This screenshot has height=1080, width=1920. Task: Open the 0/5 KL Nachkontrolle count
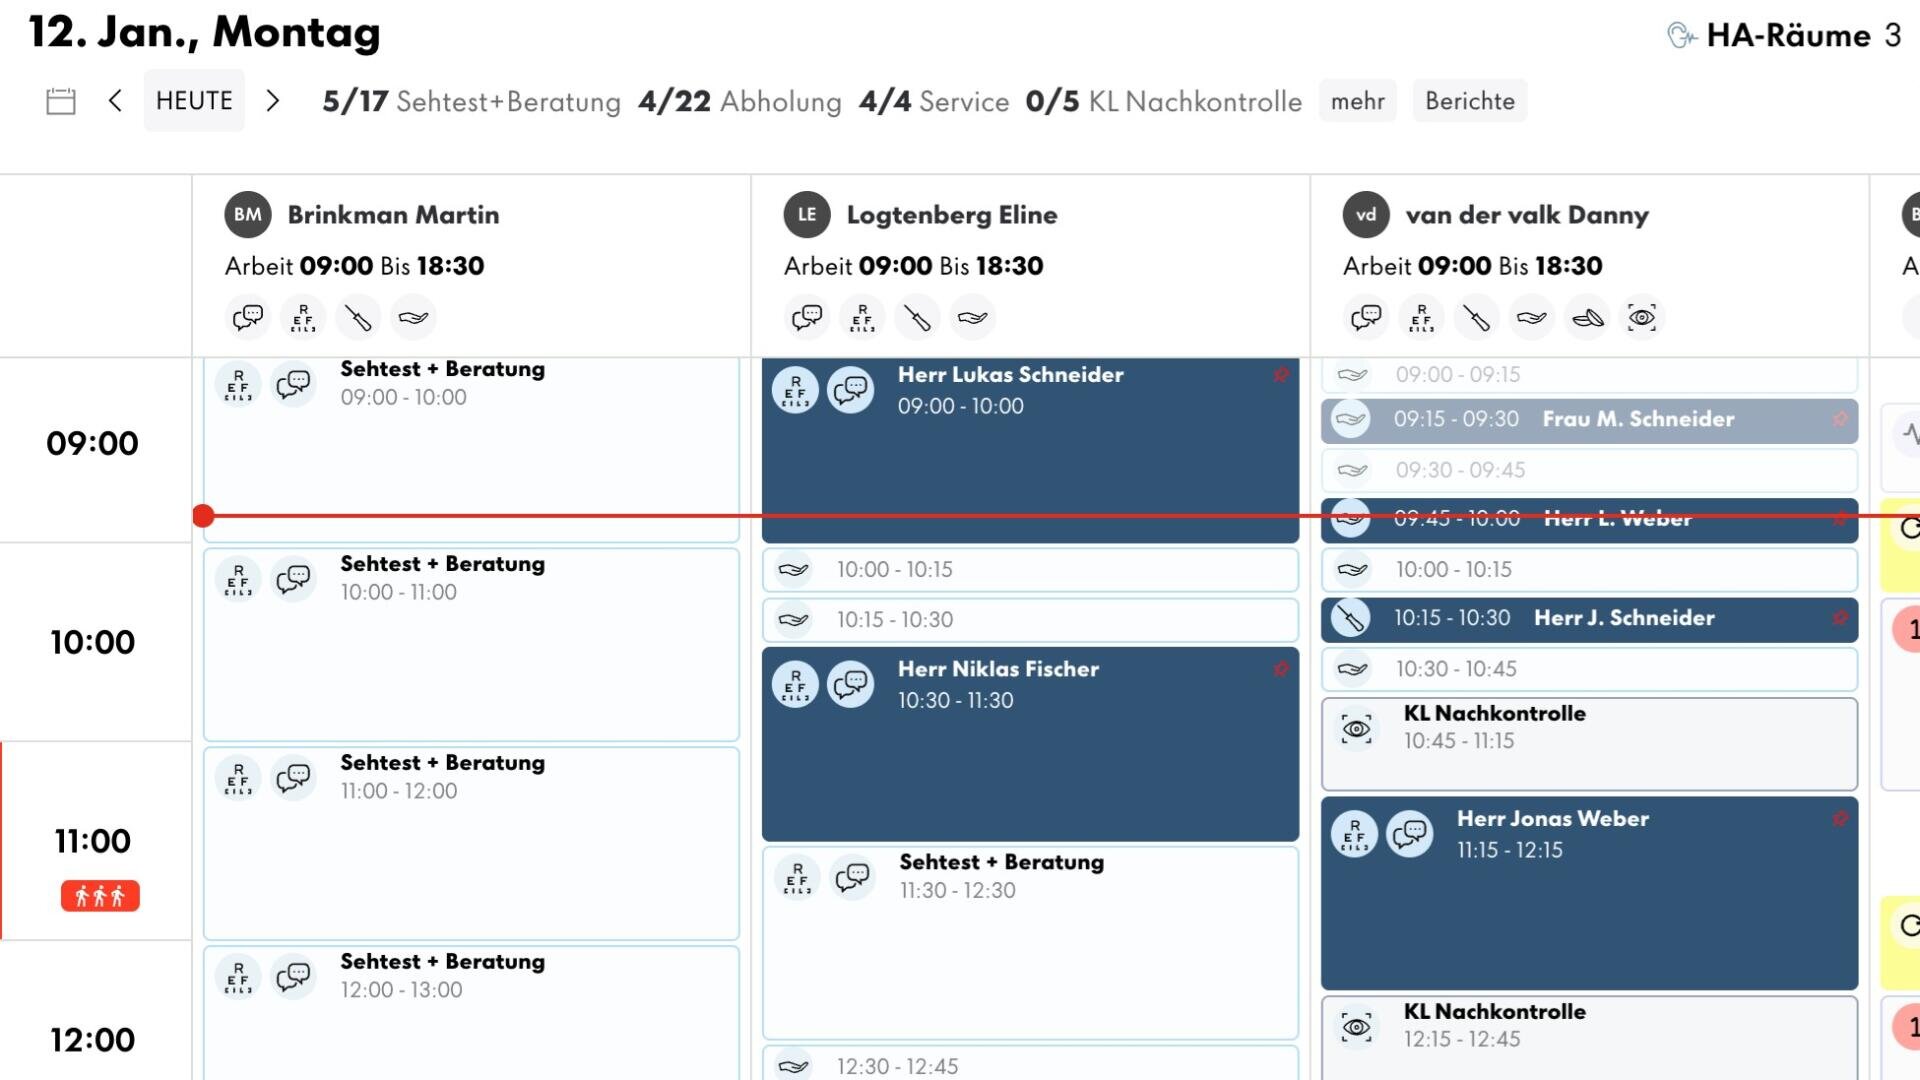1164,100
